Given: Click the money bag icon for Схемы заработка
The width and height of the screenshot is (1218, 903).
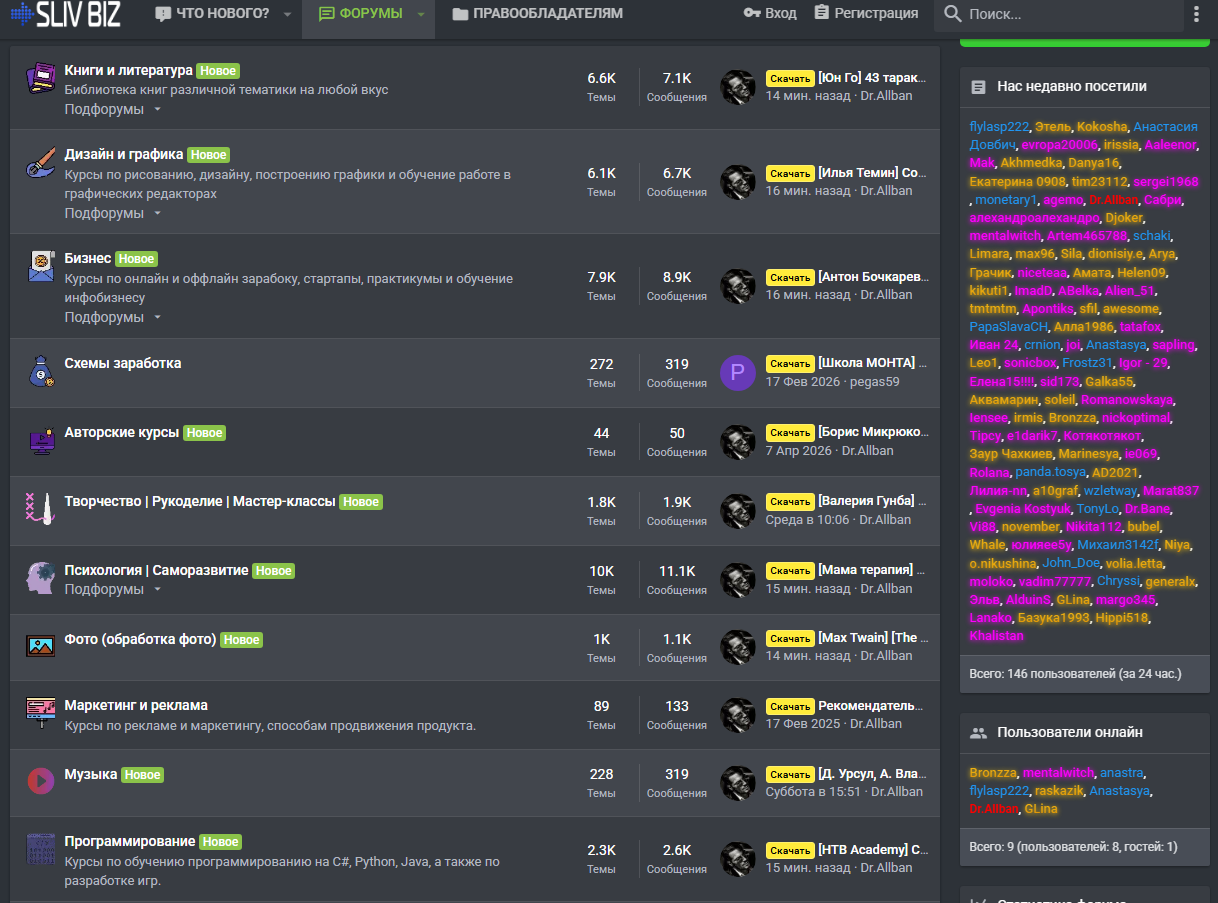Looking at the screenshot, I should pyautogui.click(x=40, y=372).
